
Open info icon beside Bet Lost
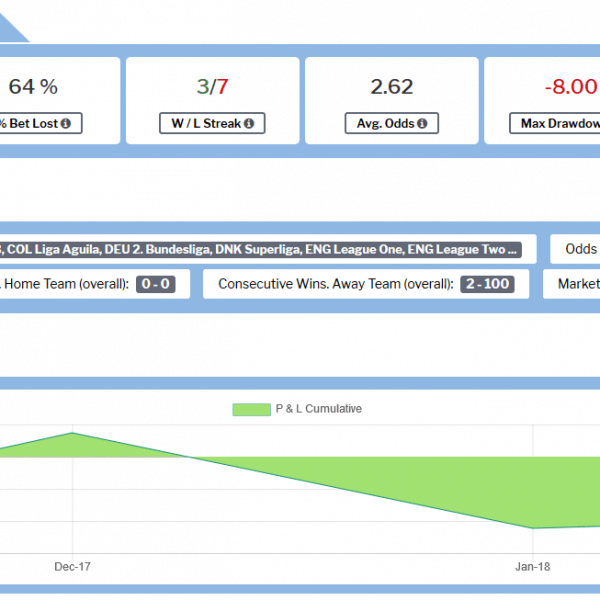click(x=66, y=124)
